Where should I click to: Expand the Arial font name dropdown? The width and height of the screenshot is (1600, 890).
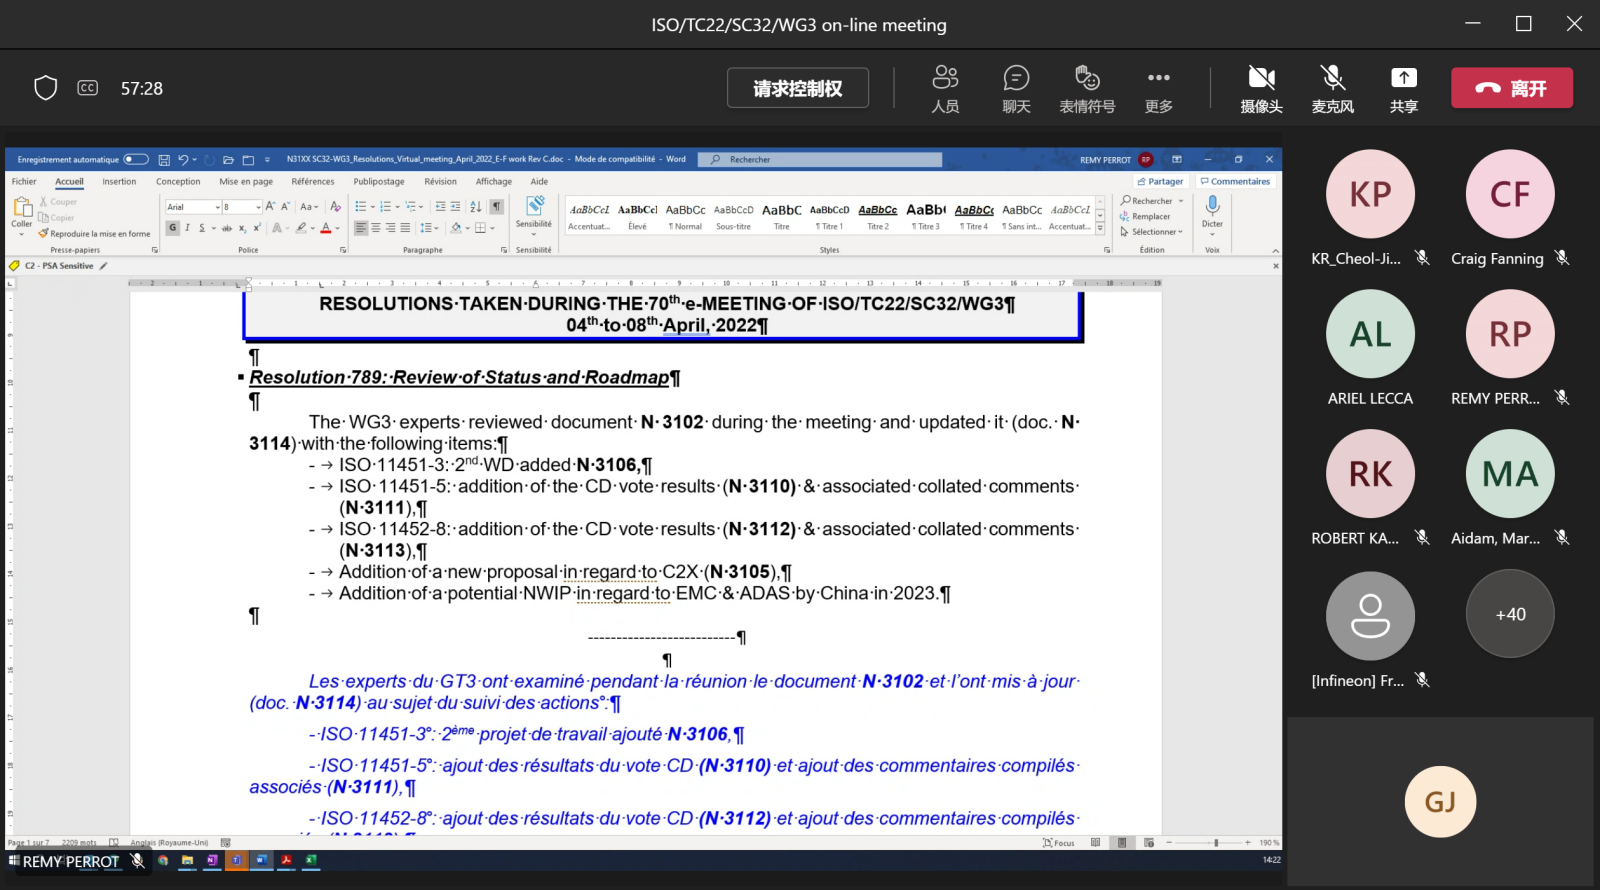[x=218, y=207]
